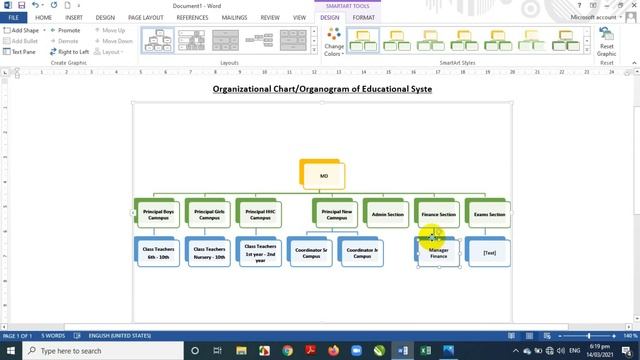The width and height of the screenshot is (640, 360).
Task: Select the Principal Boys Campus box
Action: point(157,213)
